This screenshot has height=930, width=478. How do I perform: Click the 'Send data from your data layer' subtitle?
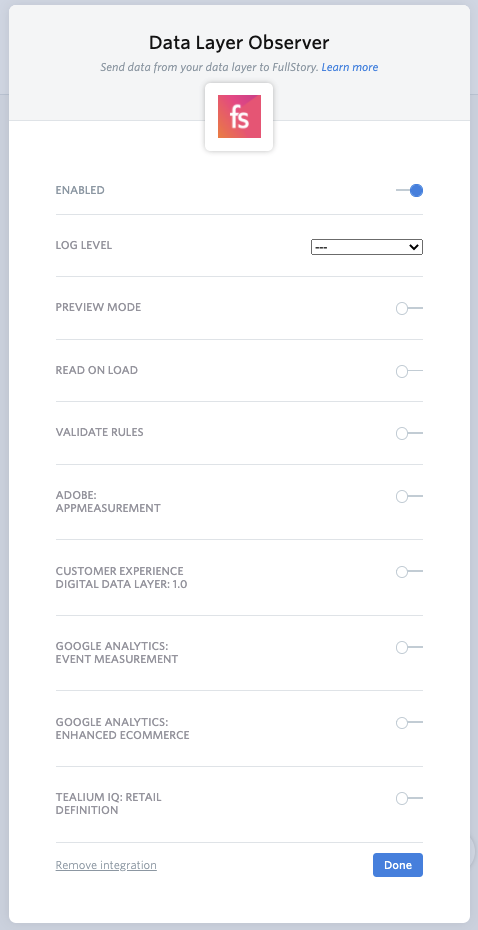tap(209, 67)
